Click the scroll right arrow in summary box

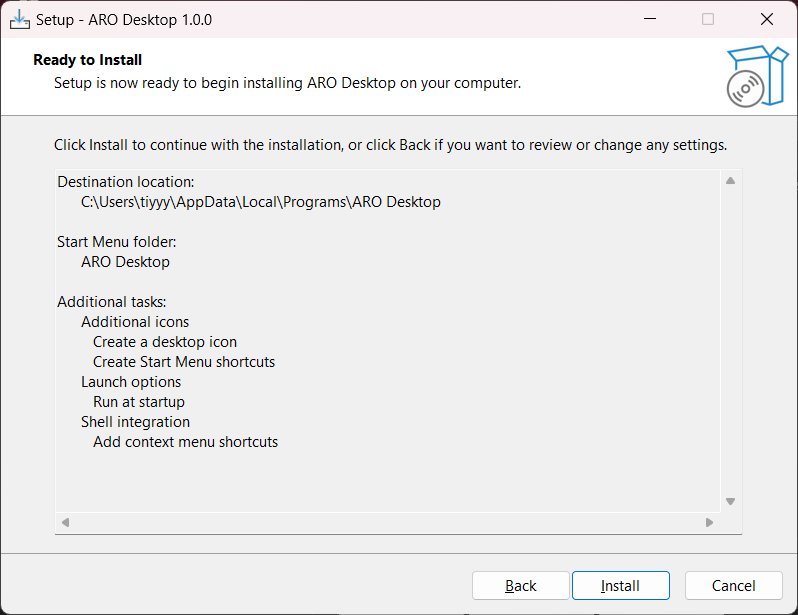(x=709, y=522)
